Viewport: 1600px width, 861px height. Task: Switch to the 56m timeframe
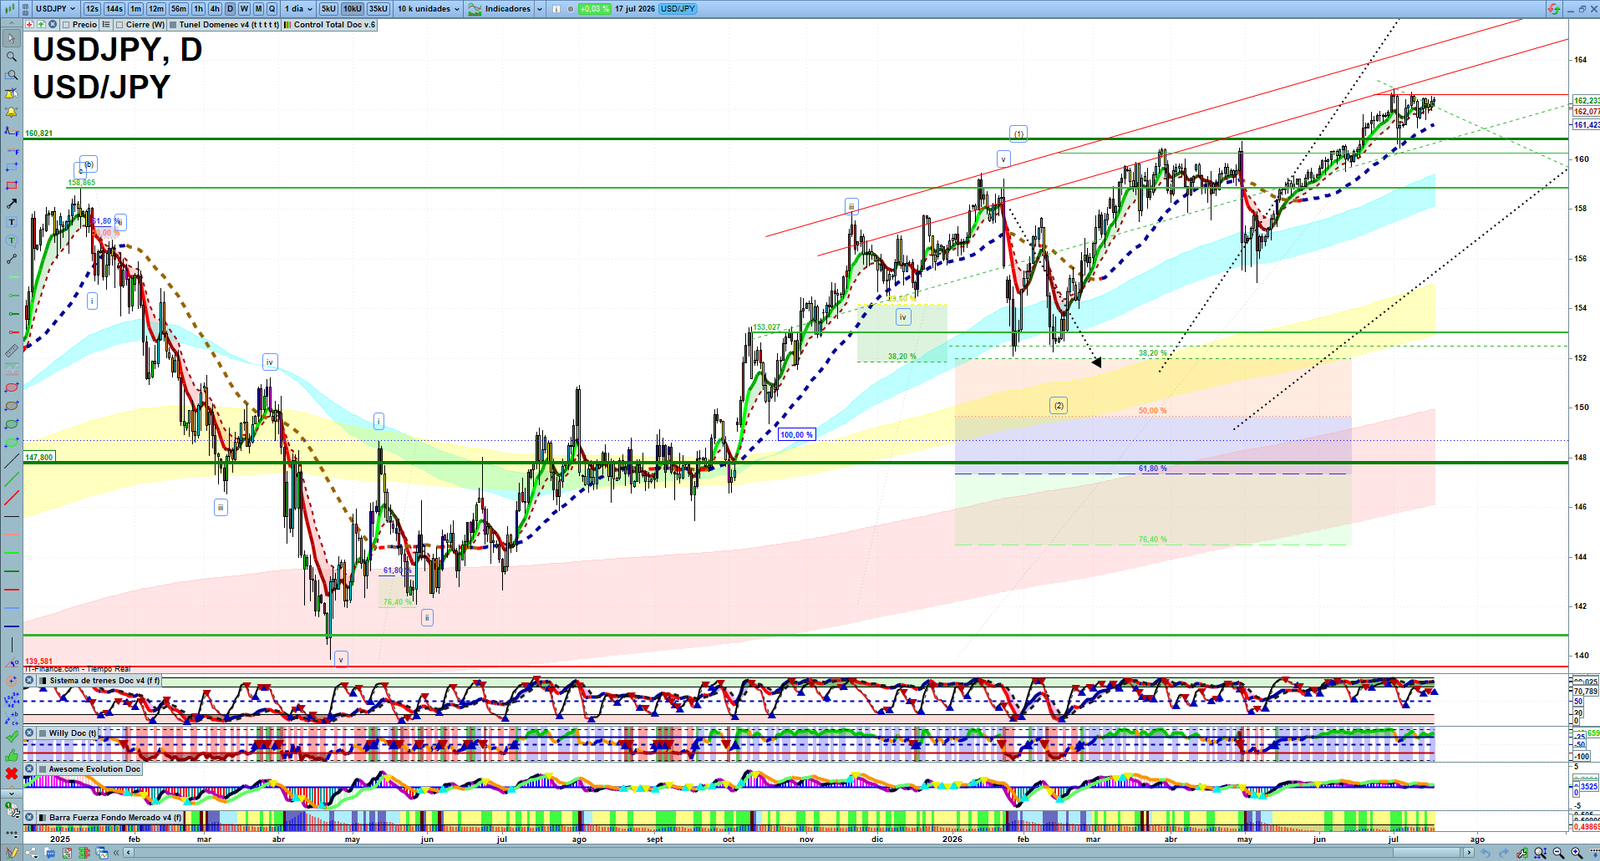[x=178, y=9]
